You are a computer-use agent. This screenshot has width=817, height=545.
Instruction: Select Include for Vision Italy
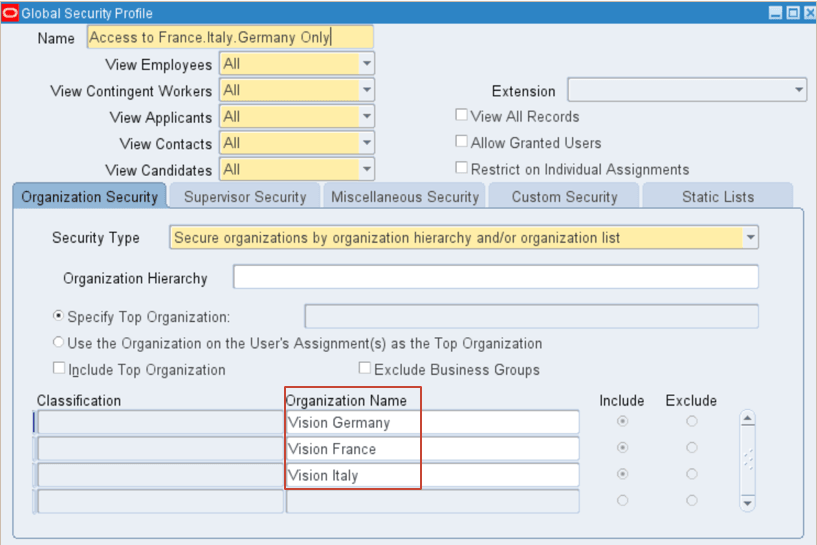click(x=622, y=474)
